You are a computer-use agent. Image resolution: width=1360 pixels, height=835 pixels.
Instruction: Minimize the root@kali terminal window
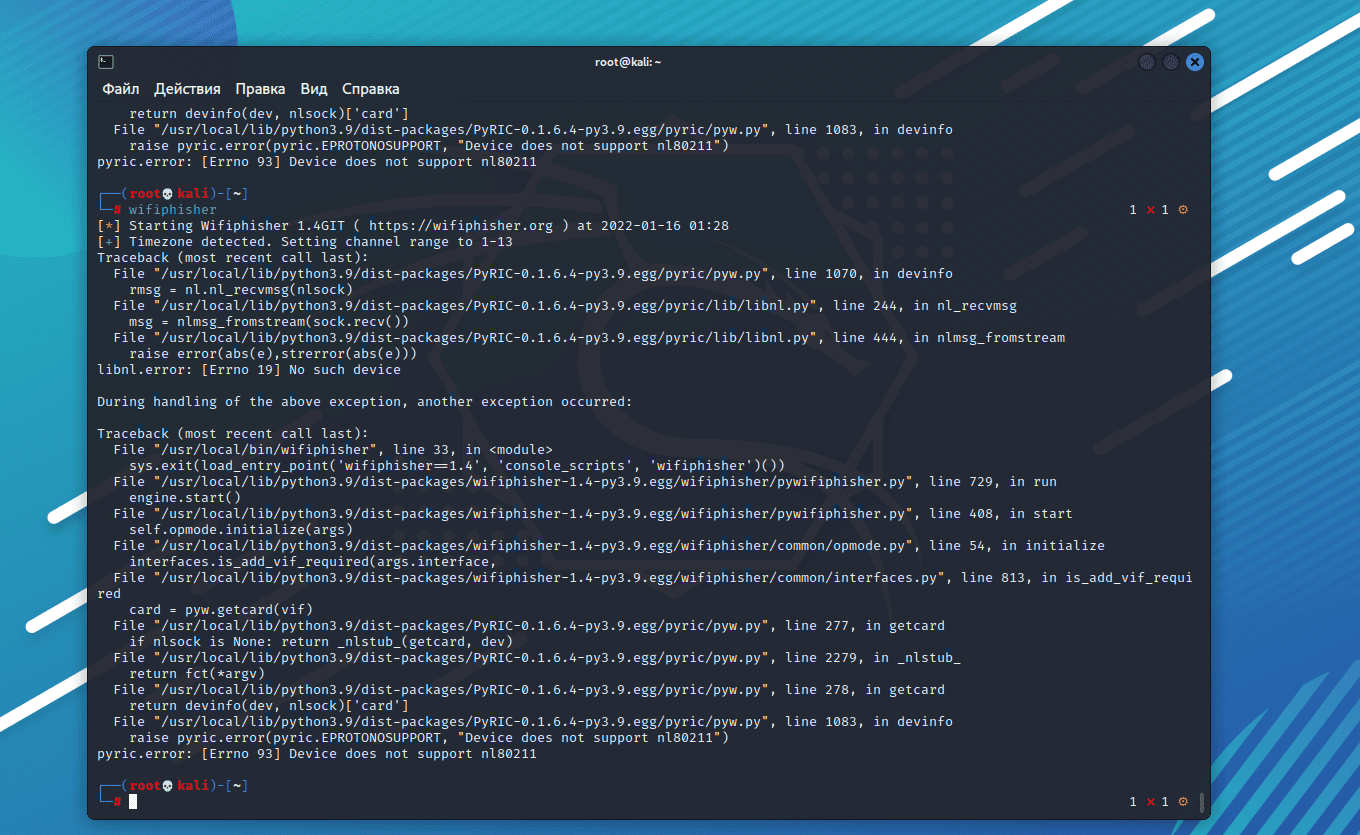1147,62
